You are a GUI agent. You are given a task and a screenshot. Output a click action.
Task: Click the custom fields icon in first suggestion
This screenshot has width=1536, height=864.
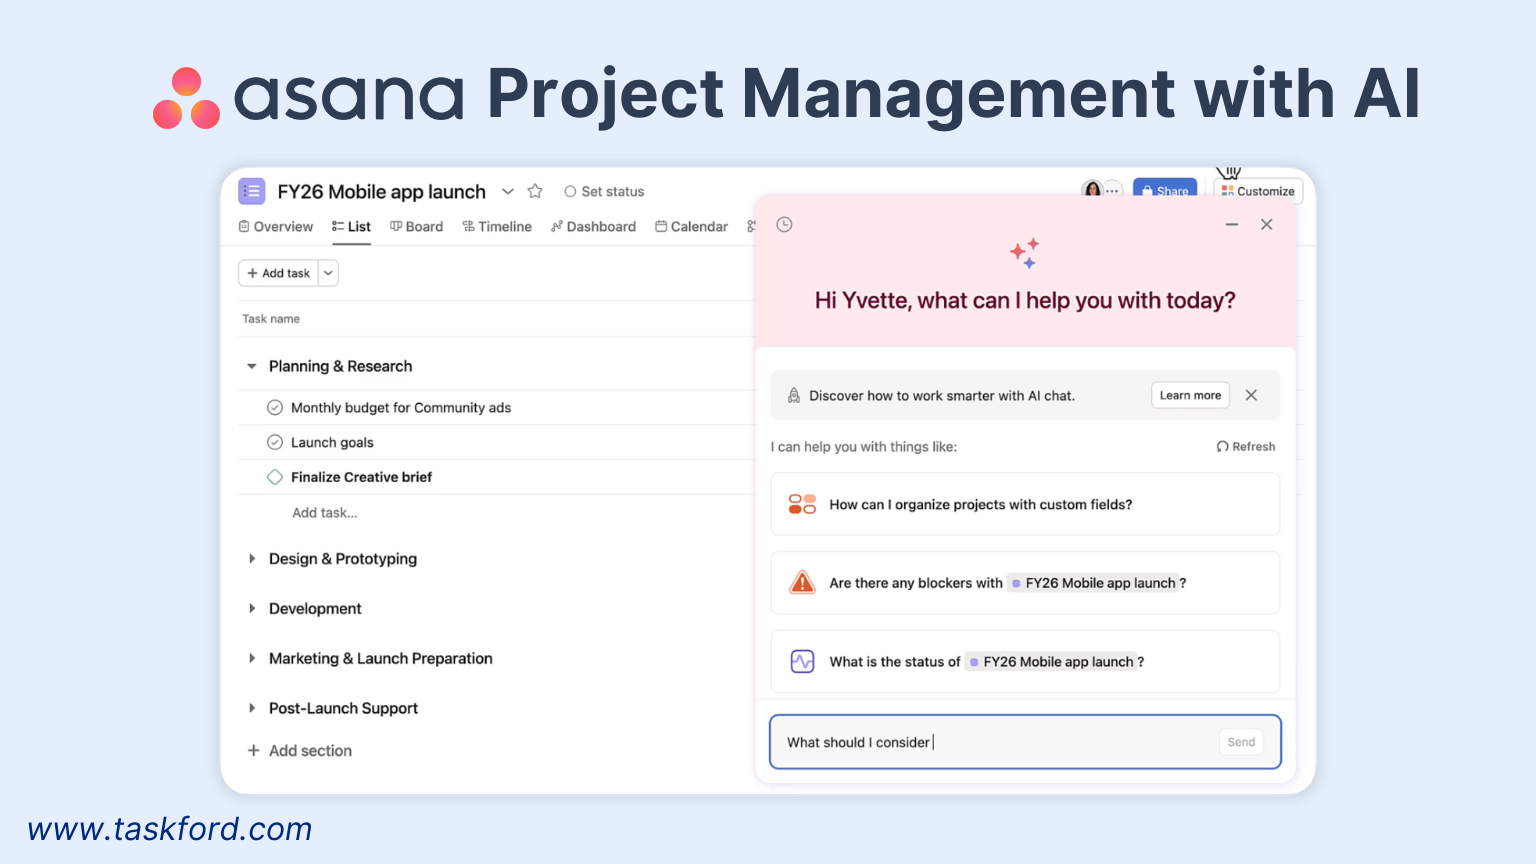pos(801,504)
